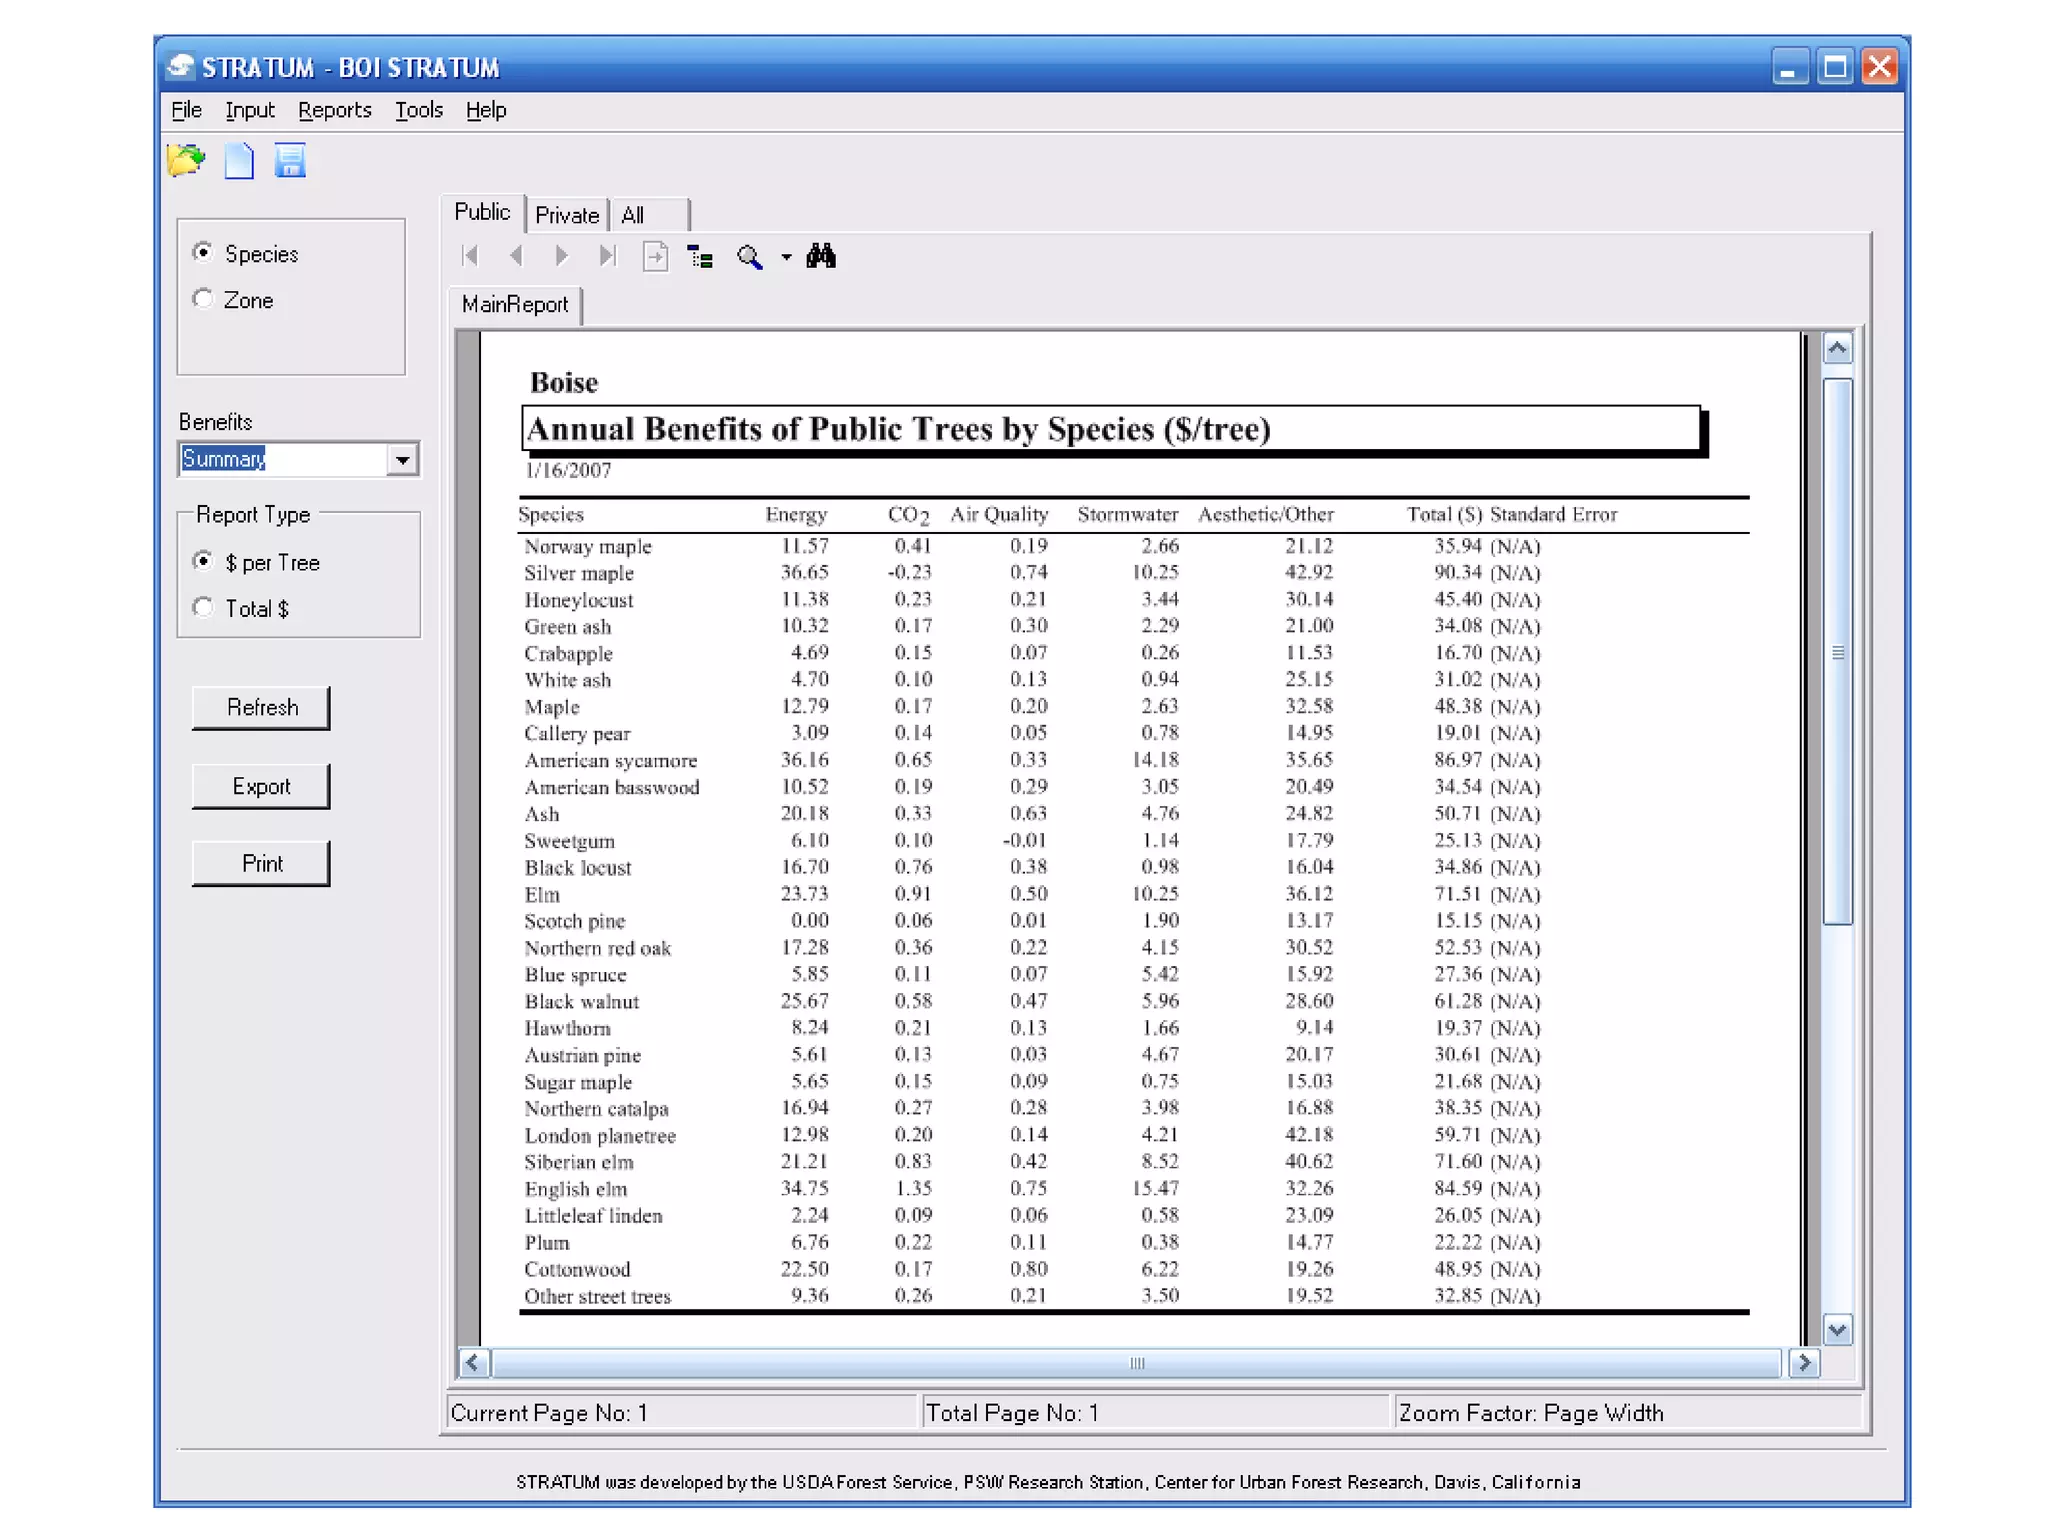Image resolution: width=2048 pixels, height=1536 pixels.
Task: Click the save disk icon
Action: click(x=290, y=160)
